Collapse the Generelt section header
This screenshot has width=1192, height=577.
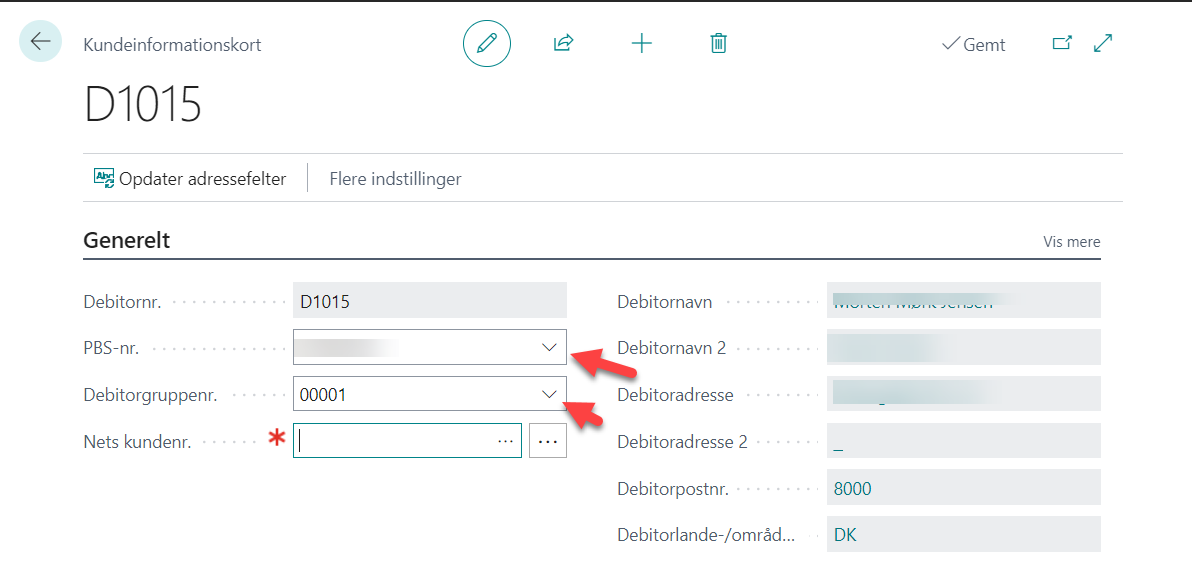point(127,241)
